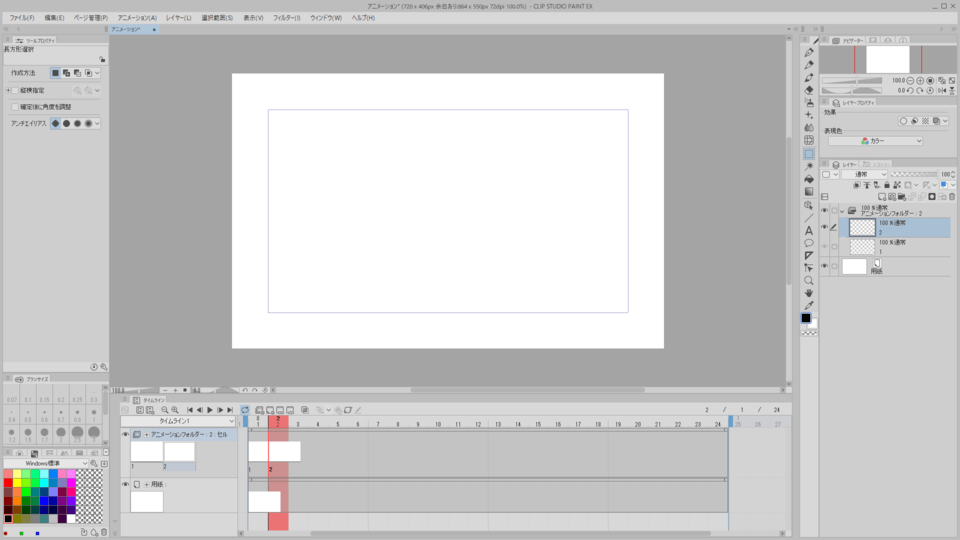Click the new raster layer icon in layer panel
Image resolution: width=960 pixels, height=540 pixels.
882,197
